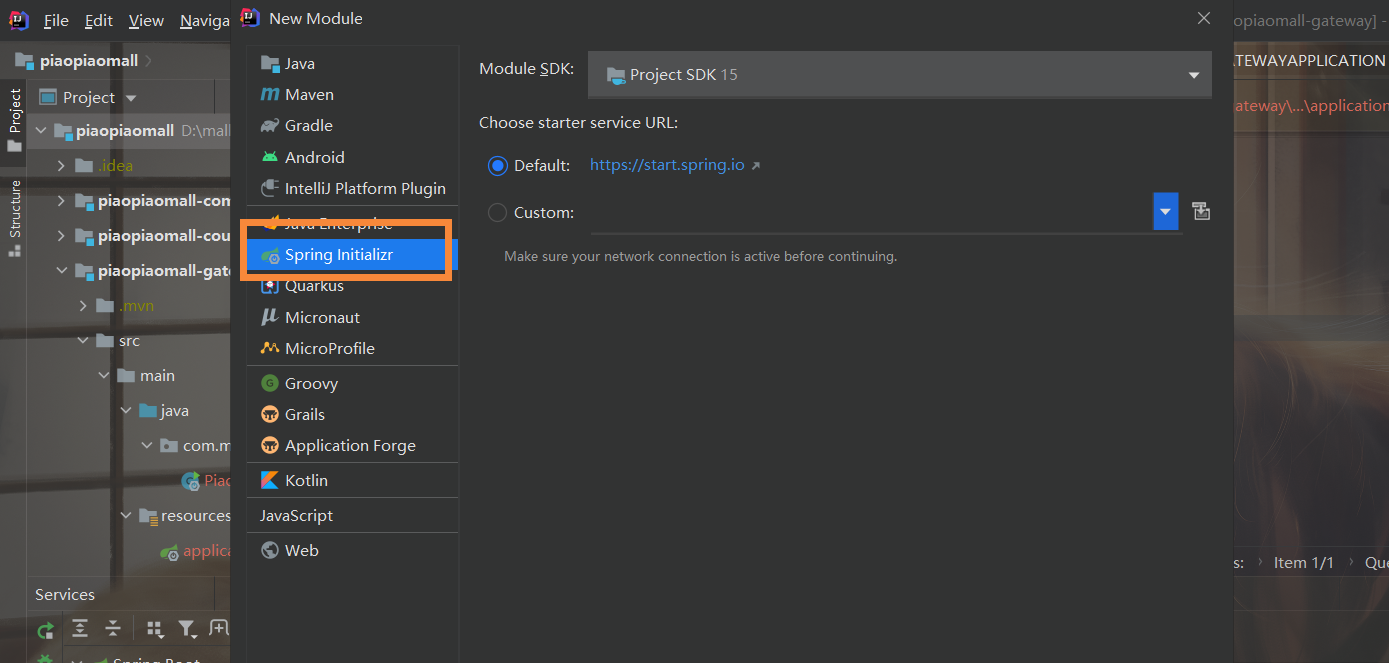The height and width of the screenshot is (663, 1389).
Task: Collapse the src folder in the project tree
Action: point(84,341)
